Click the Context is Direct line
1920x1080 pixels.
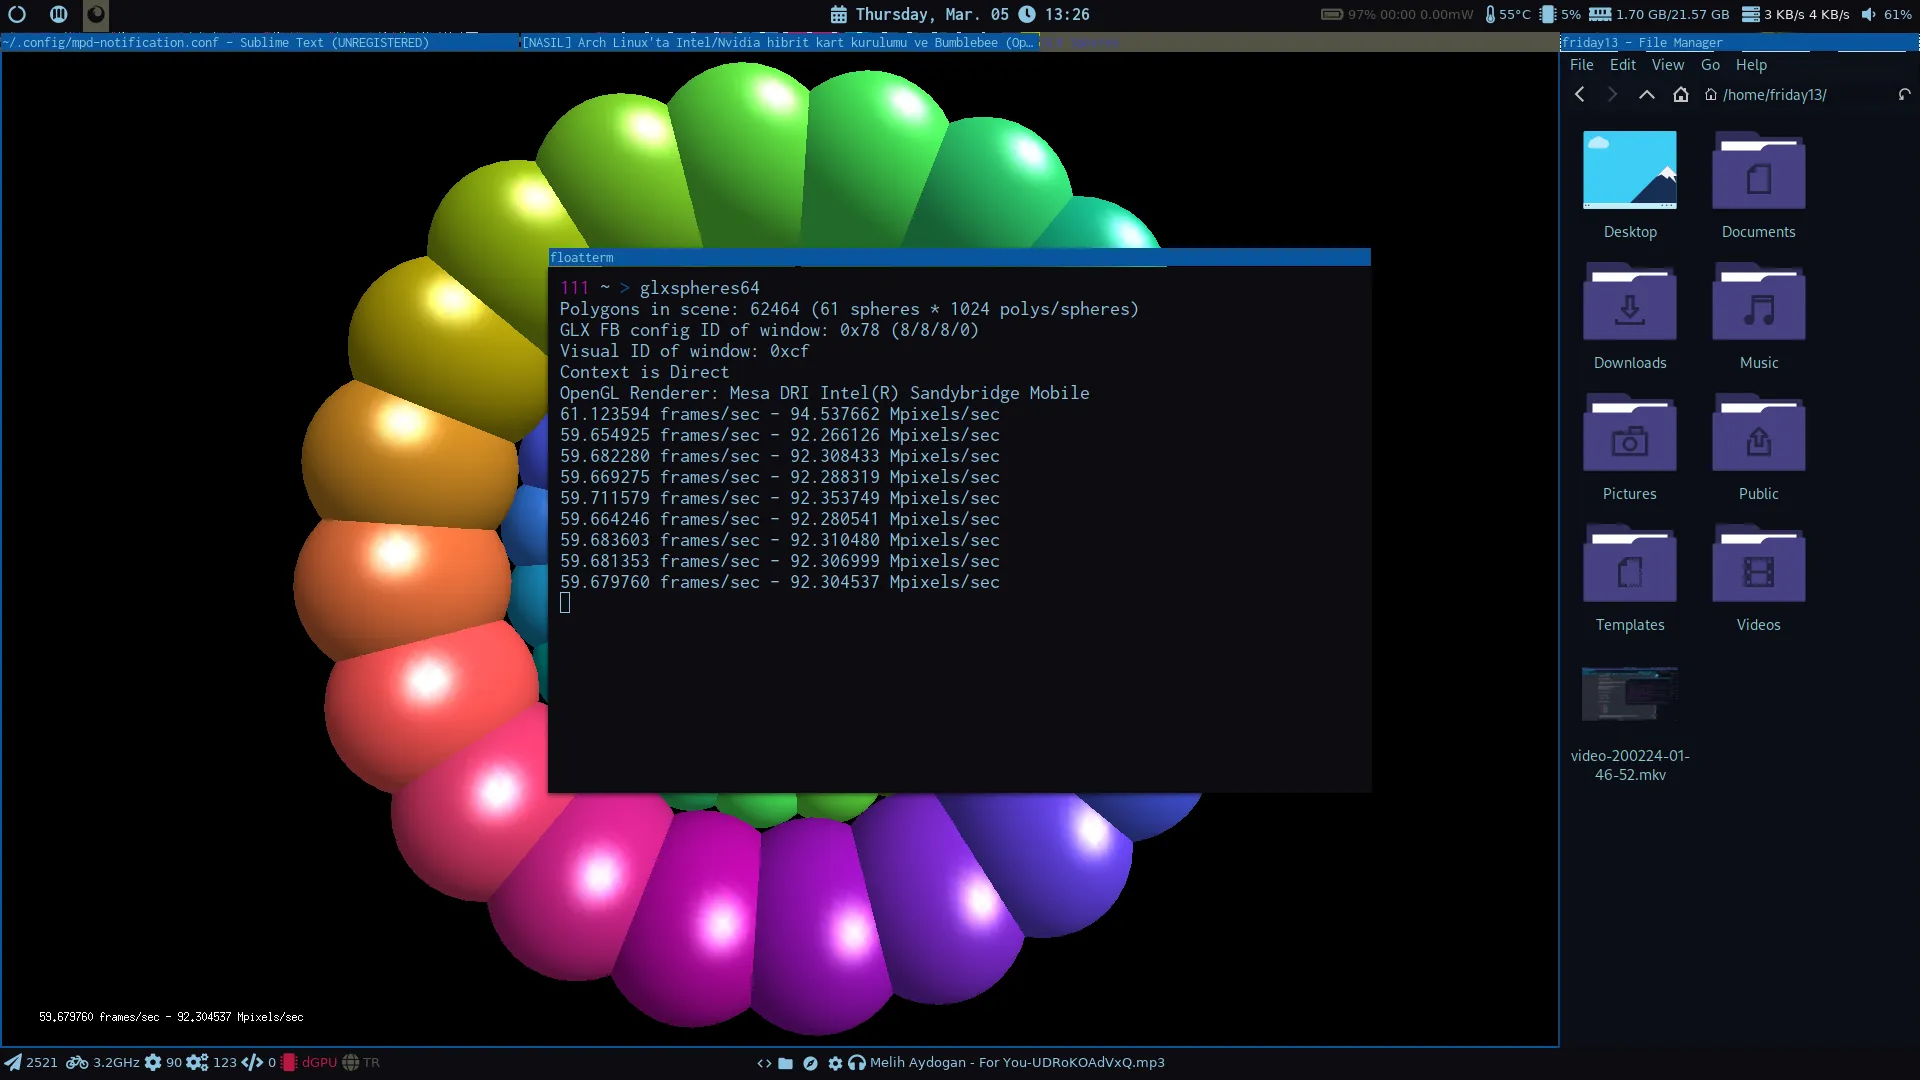coord(644,372)
